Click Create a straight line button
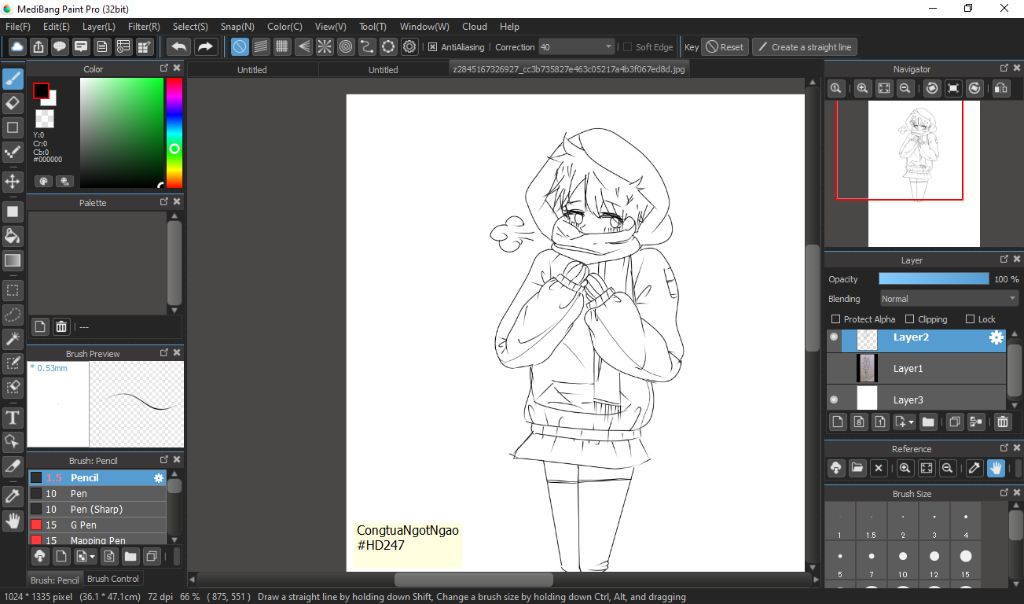Screen dimensions: 1024x604 coord(805,47)
